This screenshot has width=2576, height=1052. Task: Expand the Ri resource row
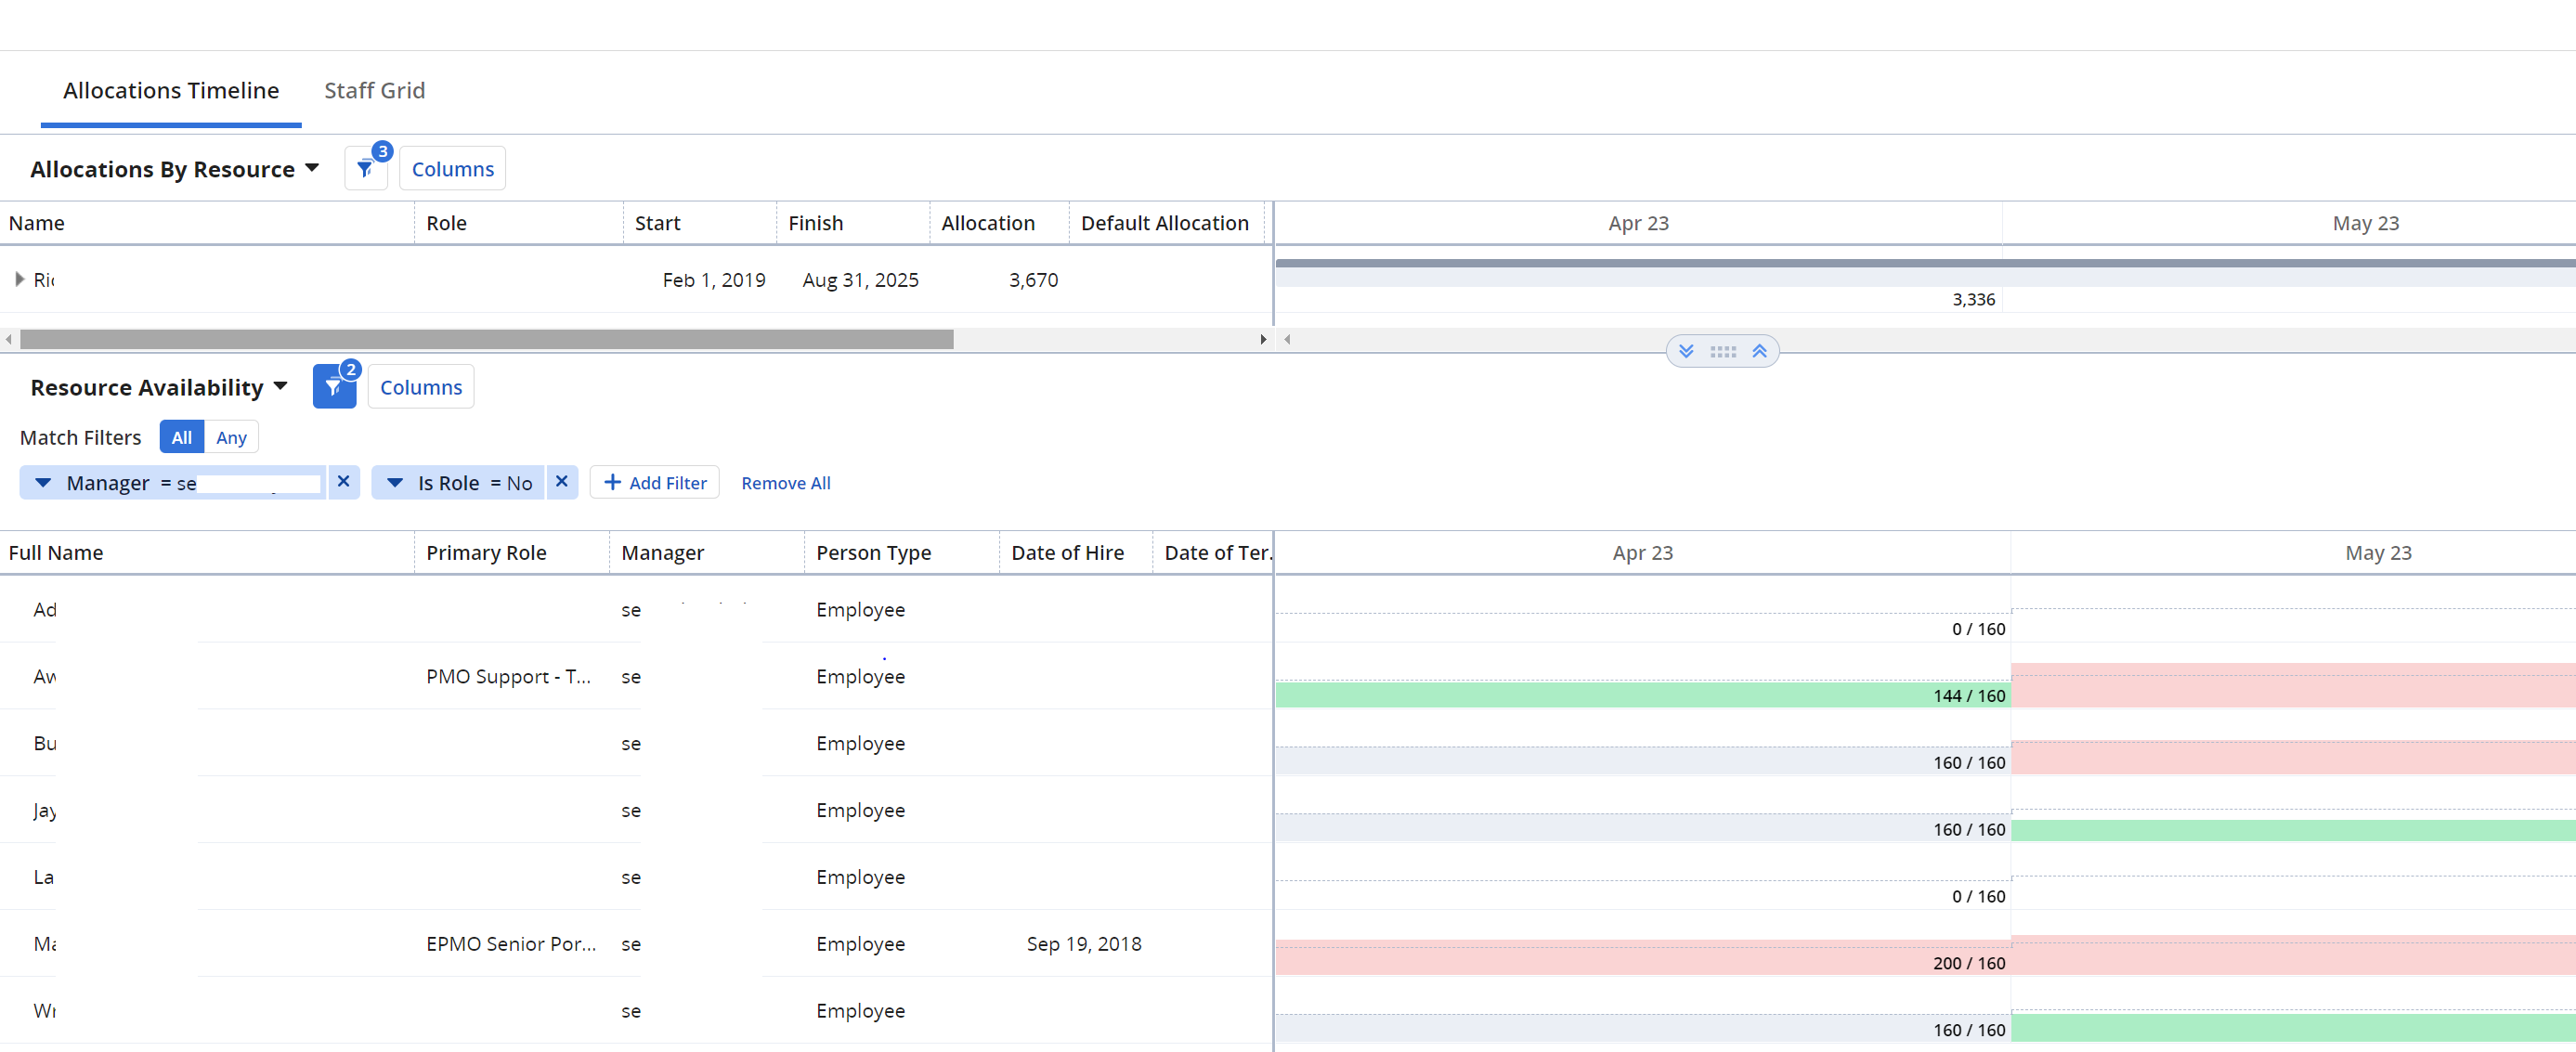coord(19,279)
